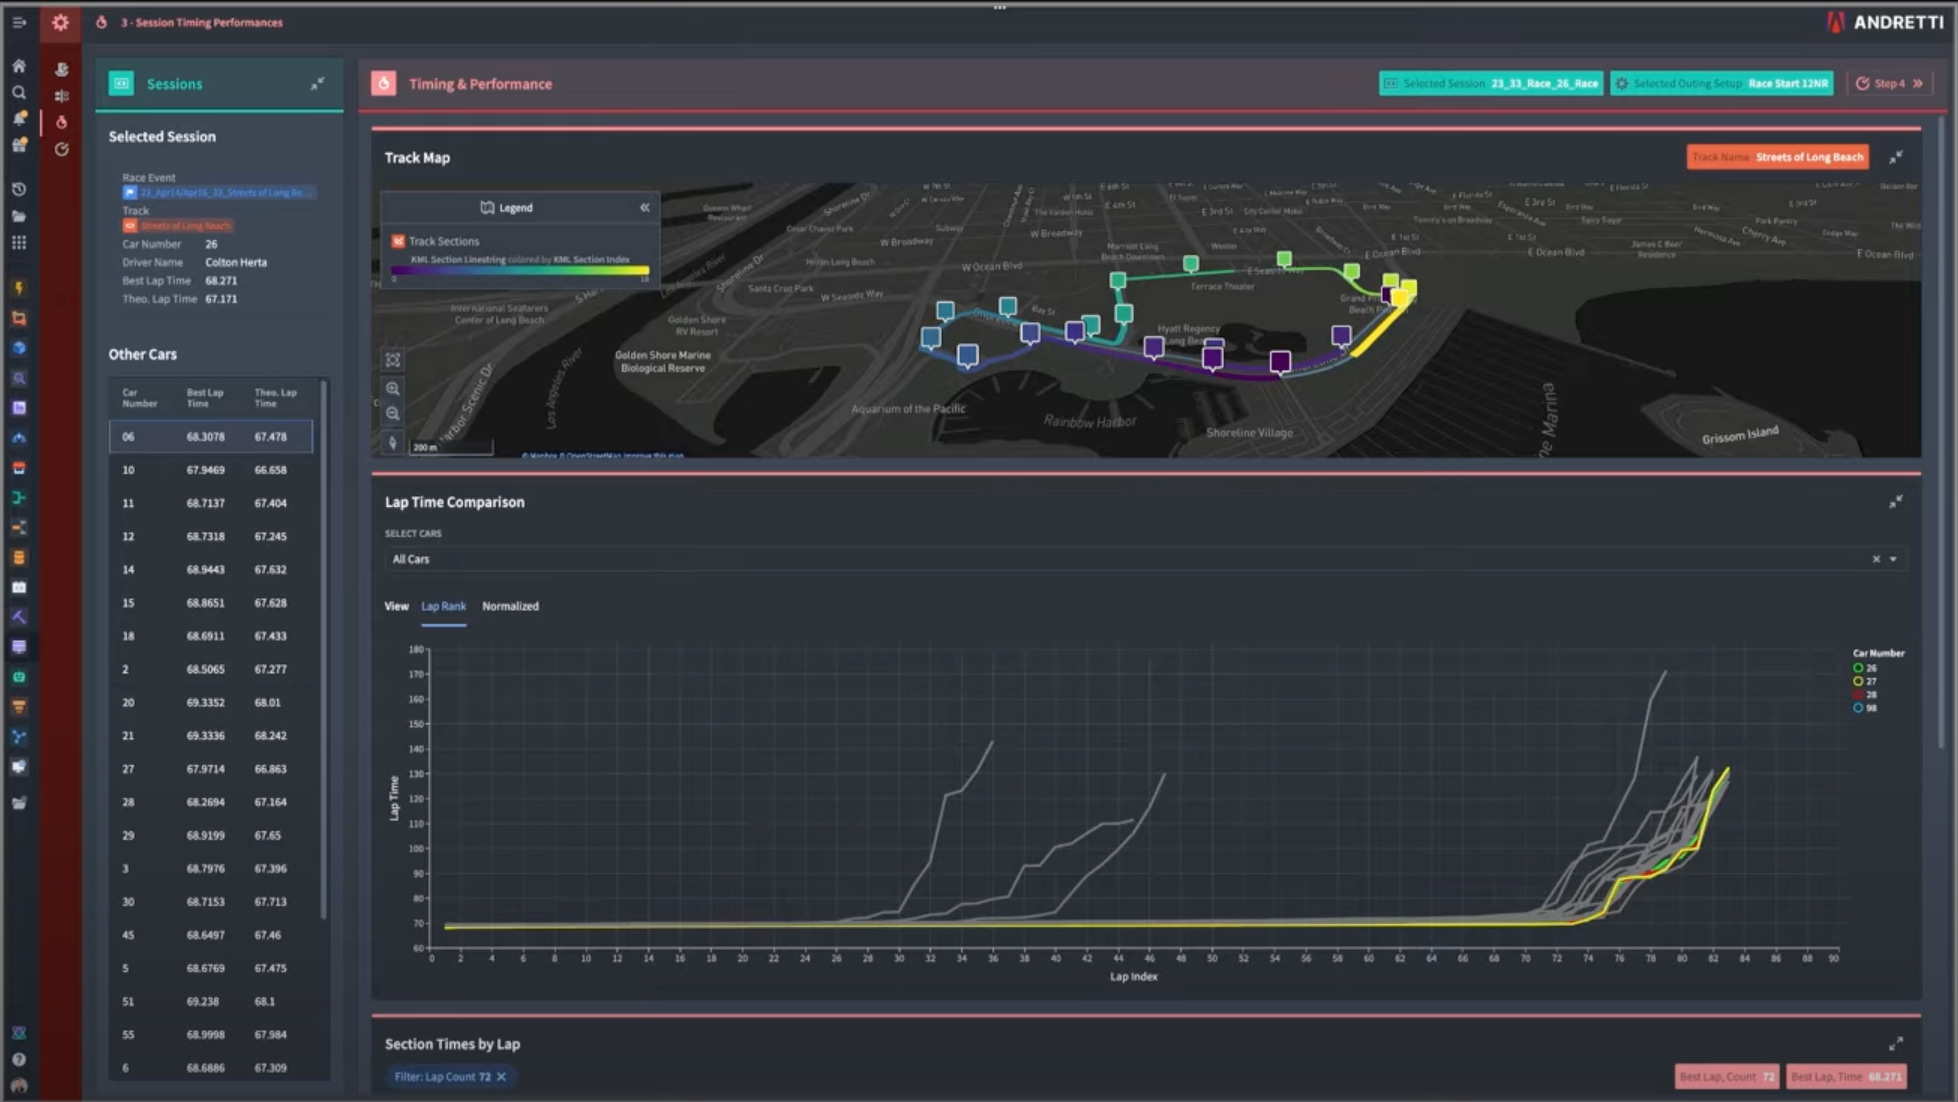1958x1102 pixels.
Task: Switch to the Normalized view tab
Action: coord(510,606)
